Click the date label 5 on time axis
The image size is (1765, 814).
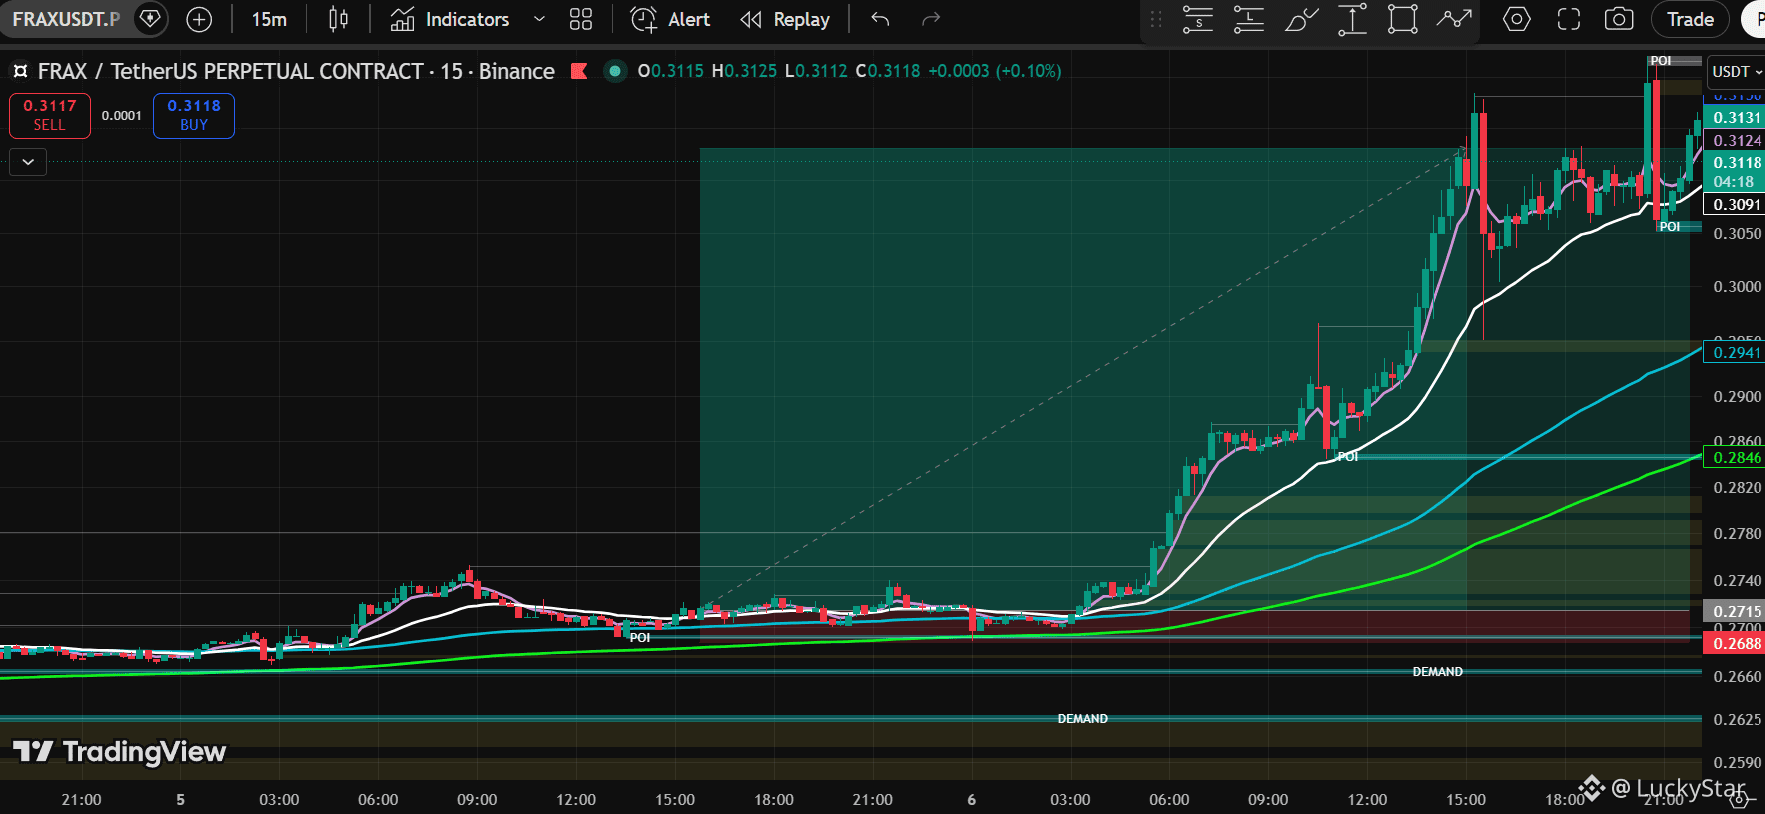coord(180,799)
